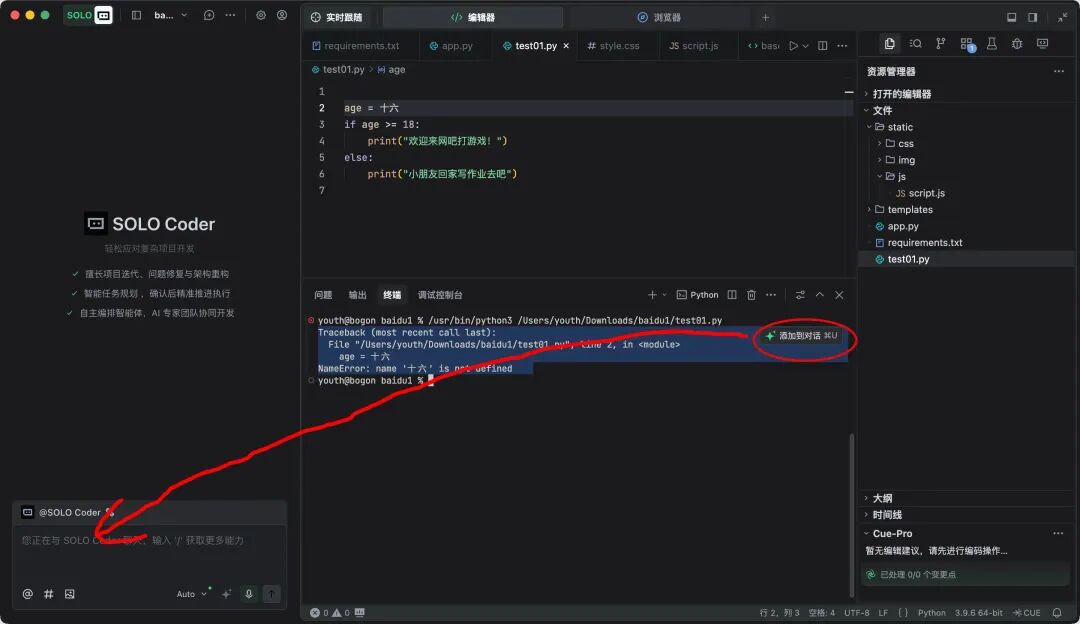Viewport: 1080px width, 624px height.
Task: Toggle the bottom panel layout icon
Action: tap(1011, 17)
